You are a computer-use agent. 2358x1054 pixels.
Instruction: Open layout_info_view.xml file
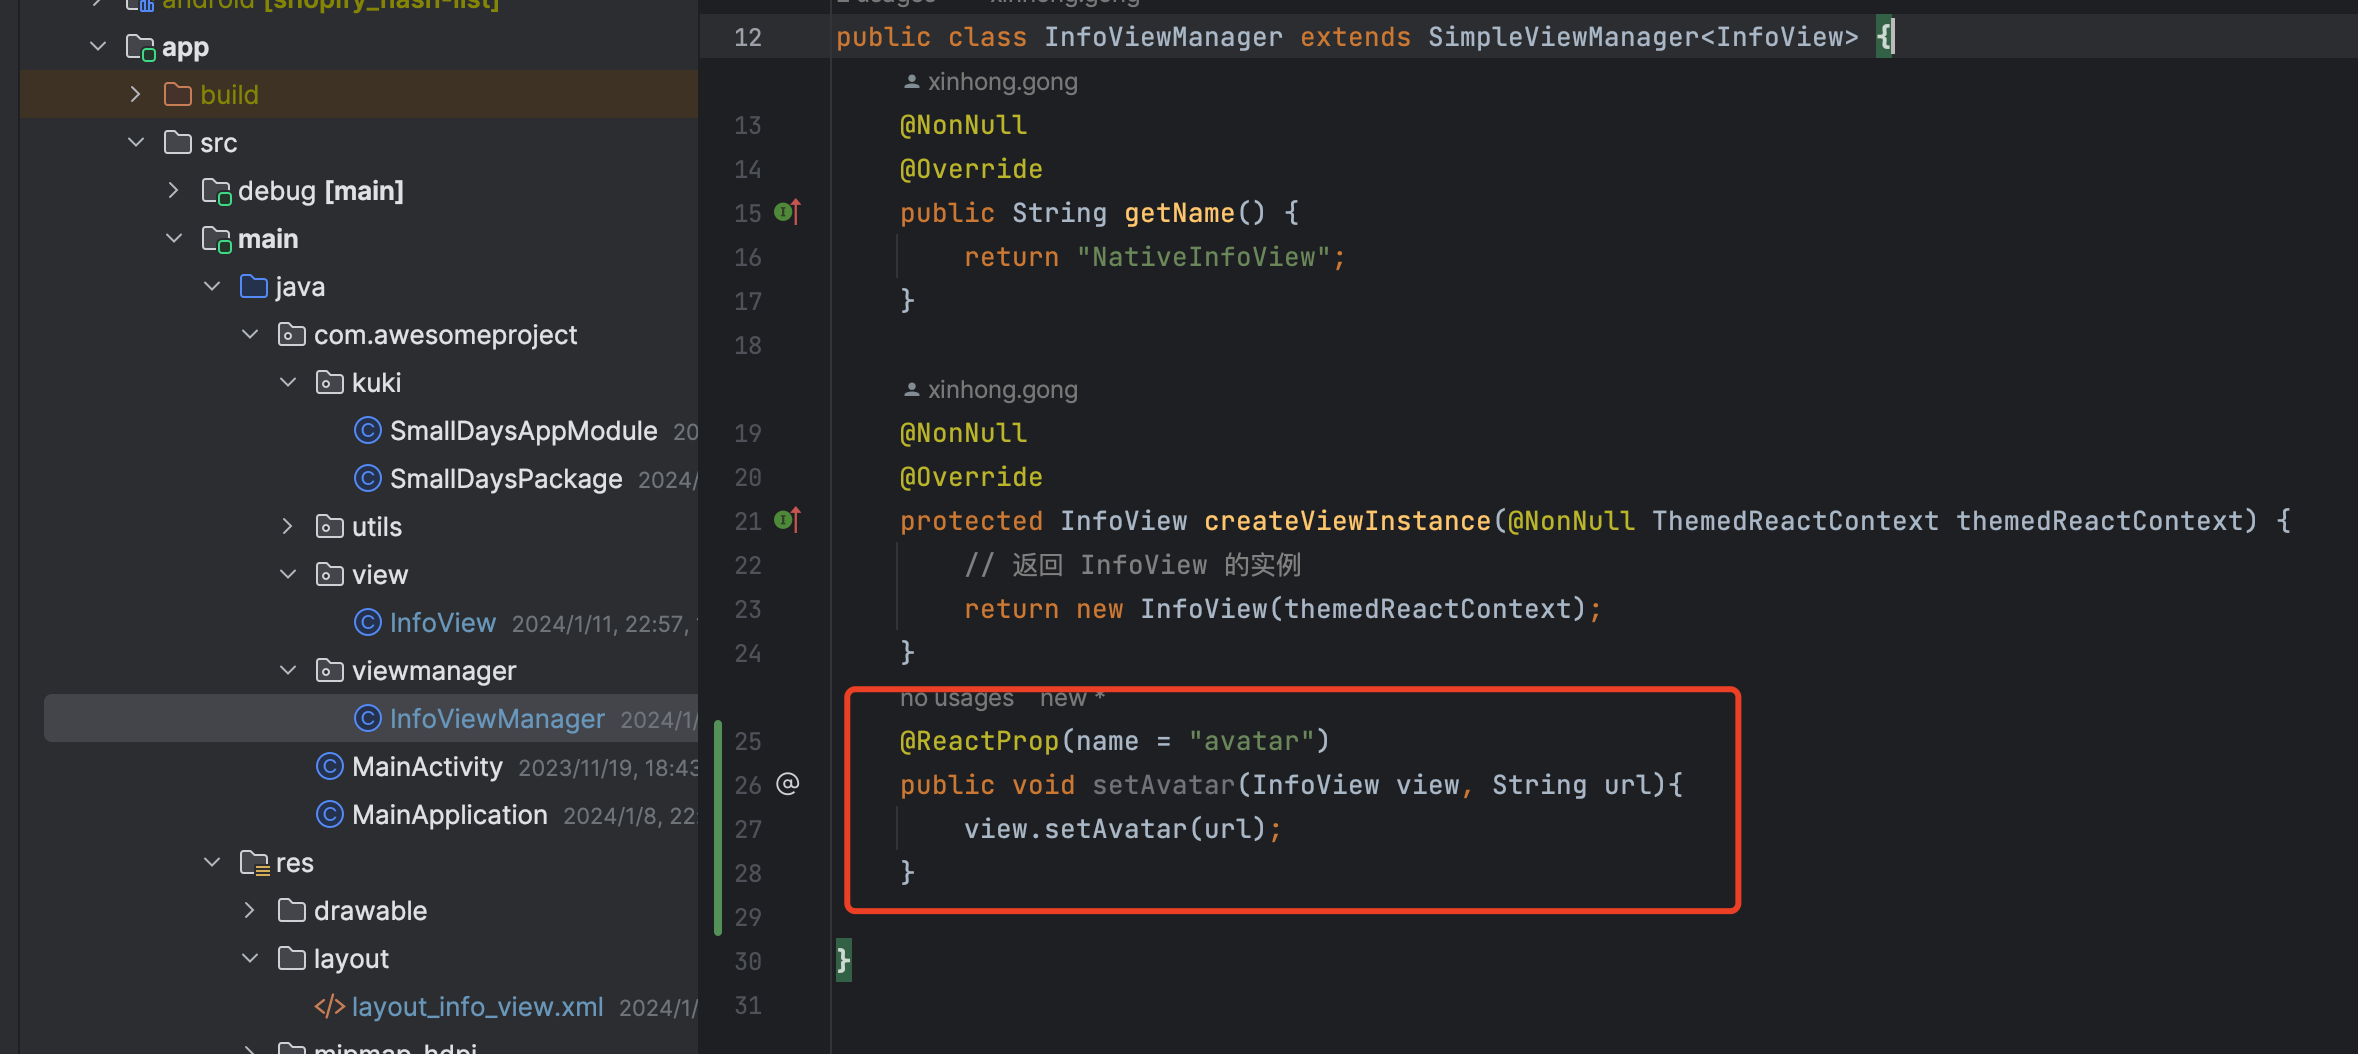coord(477,1007)
